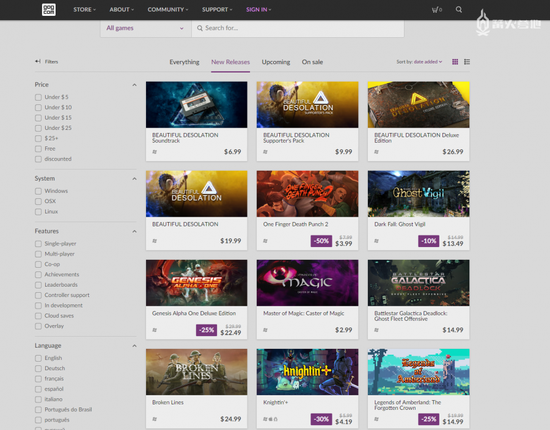Click -30% badge on Knightin'+
Image resolution: width=550 pixels, height=430 pixels.
pos(321,419)
